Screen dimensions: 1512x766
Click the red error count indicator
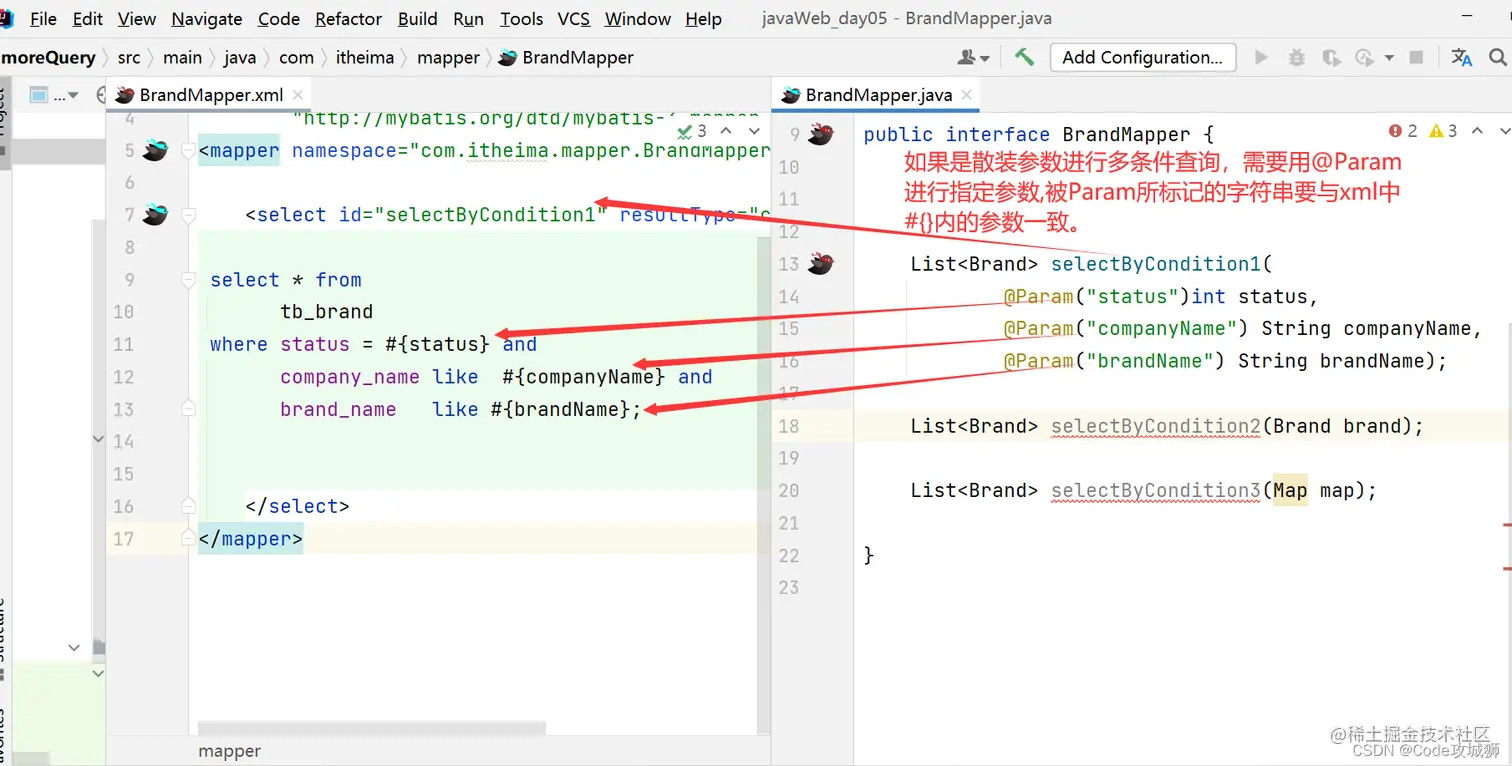tap(1403, 131)
